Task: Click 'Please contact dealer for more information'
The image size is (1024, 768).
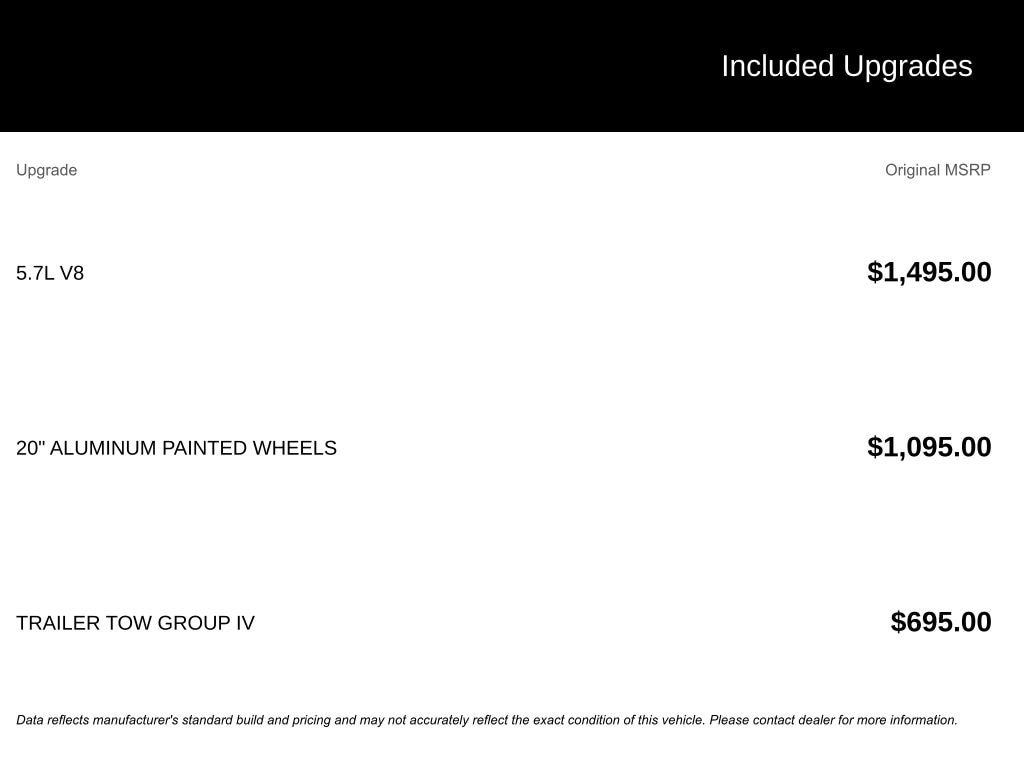Action: click(x=833, y=720)
